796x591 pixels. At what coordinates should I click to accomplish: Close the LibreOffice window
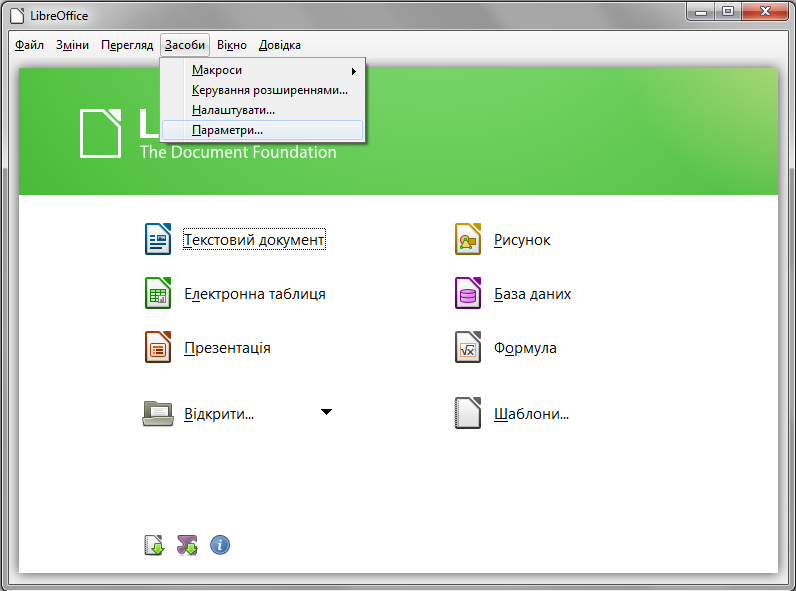[765, 11]
